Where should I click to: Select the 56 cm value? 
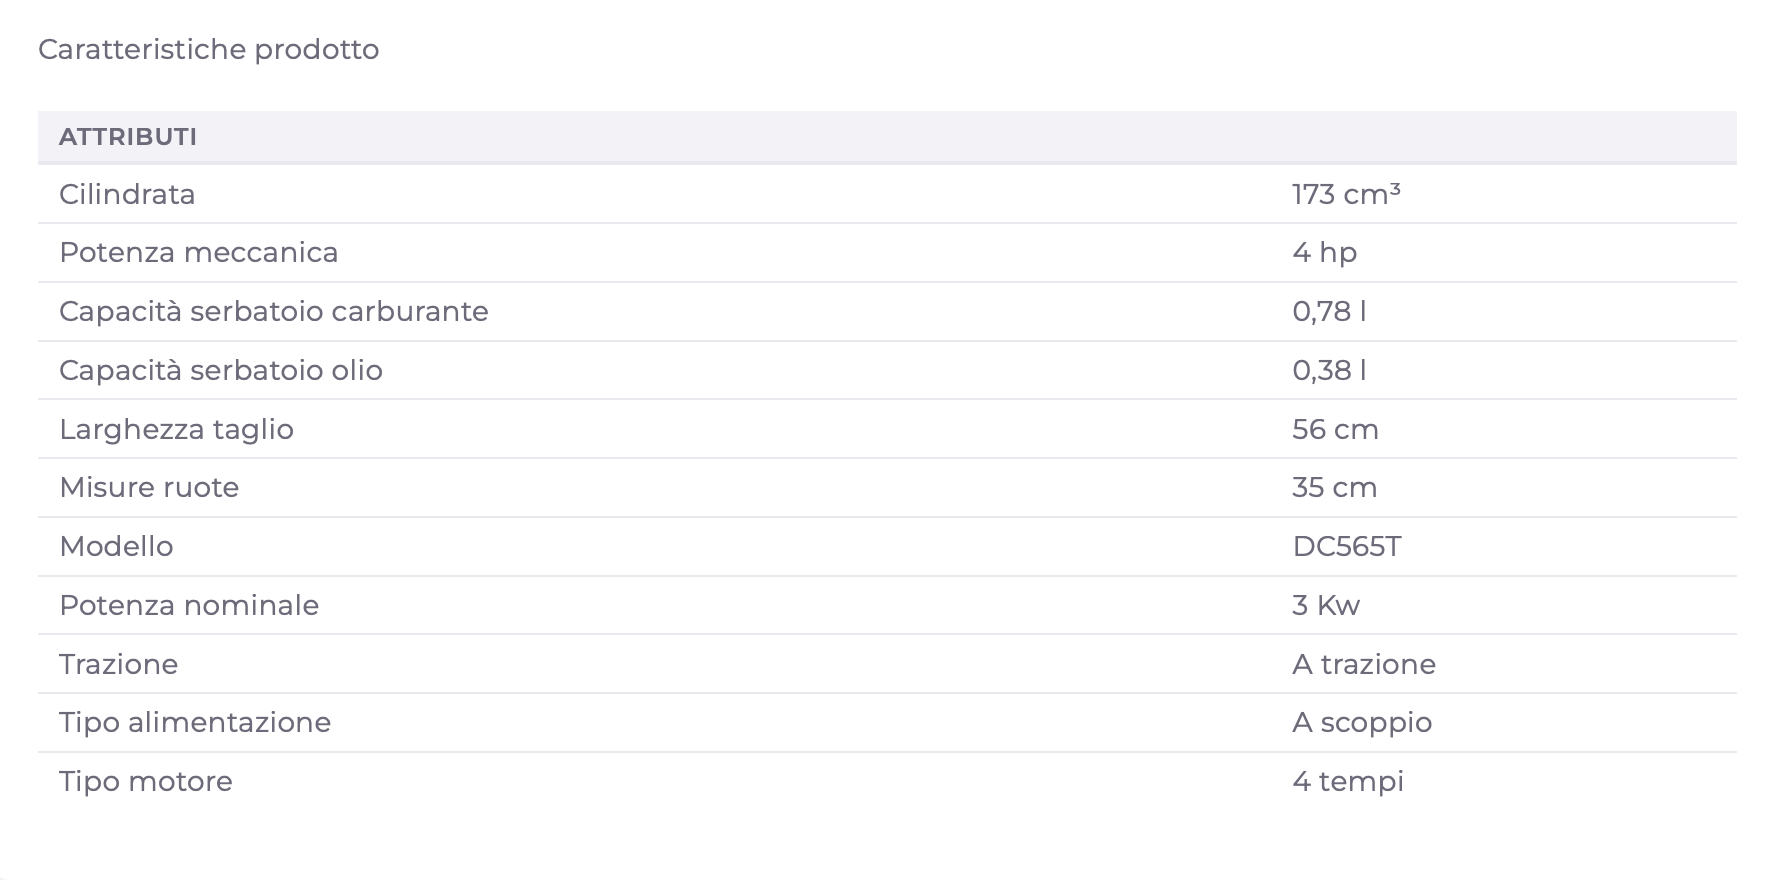tap(1335, 429)
